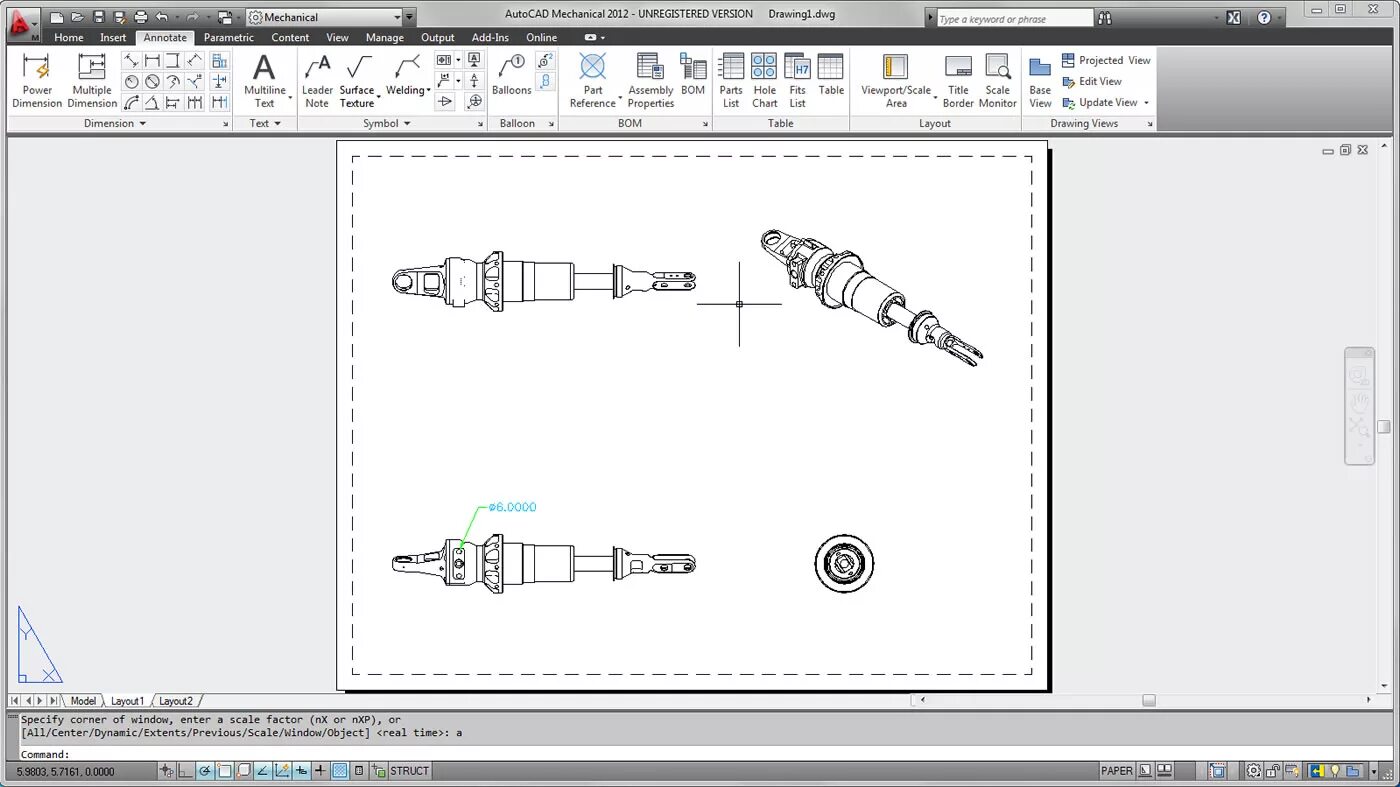The height and width of the screenshot is (787, 1400).
Task: Open Balloon panel dialog launcher
Action: pos(551,124)
